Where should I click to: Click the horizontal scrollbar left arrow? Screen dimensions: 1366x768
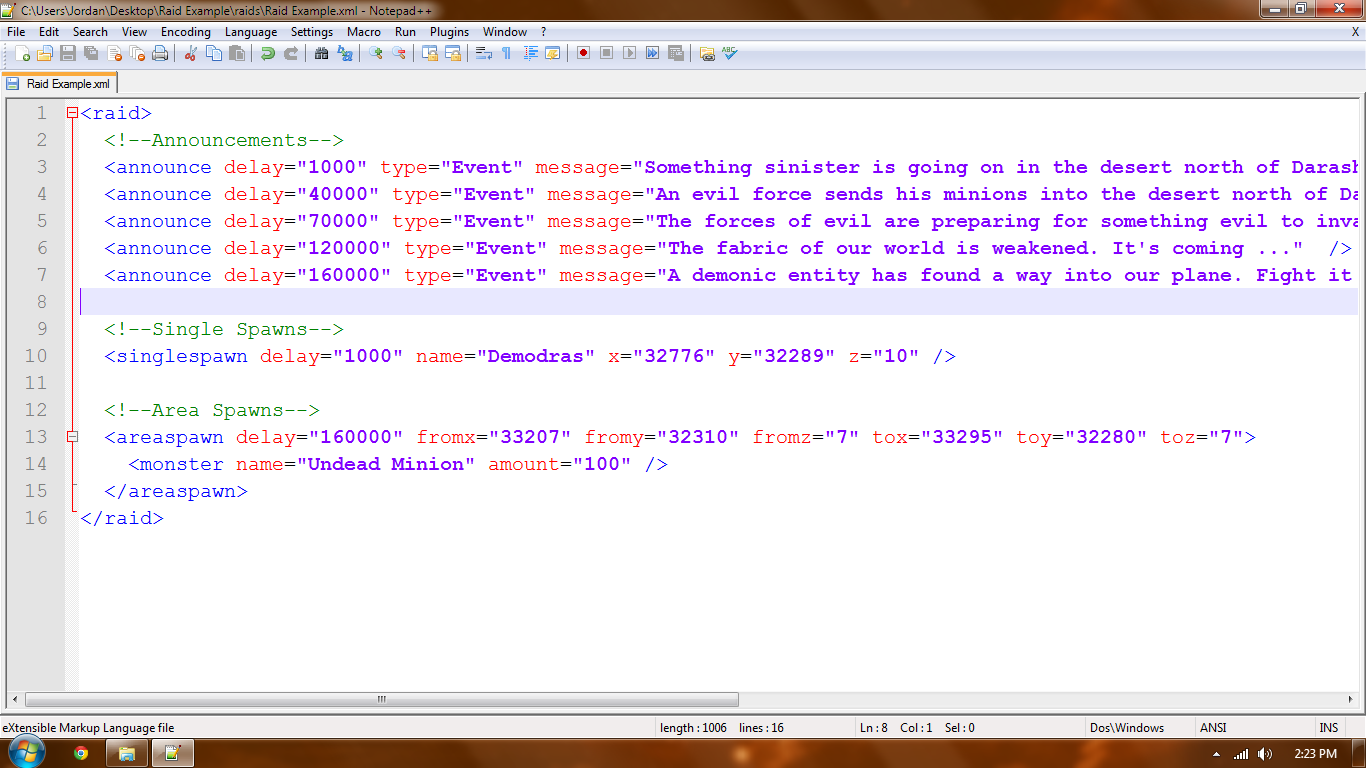[16, 700]
